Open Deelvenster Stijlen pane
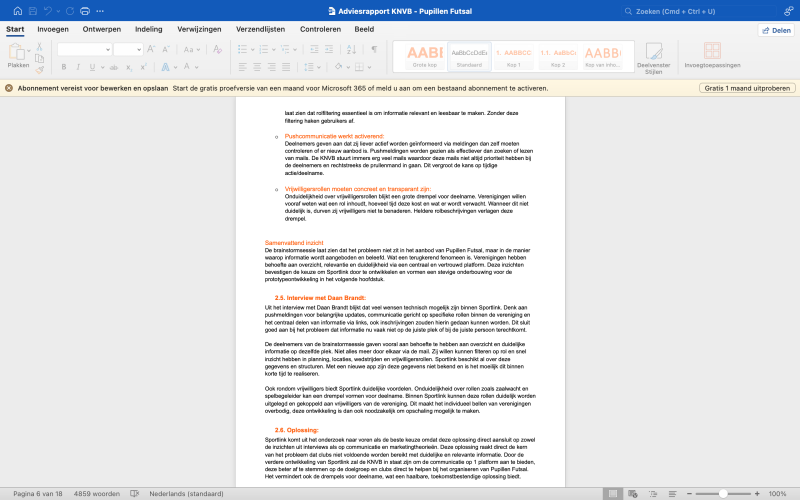This screenshot has width=800, height=500. [653, 56]
